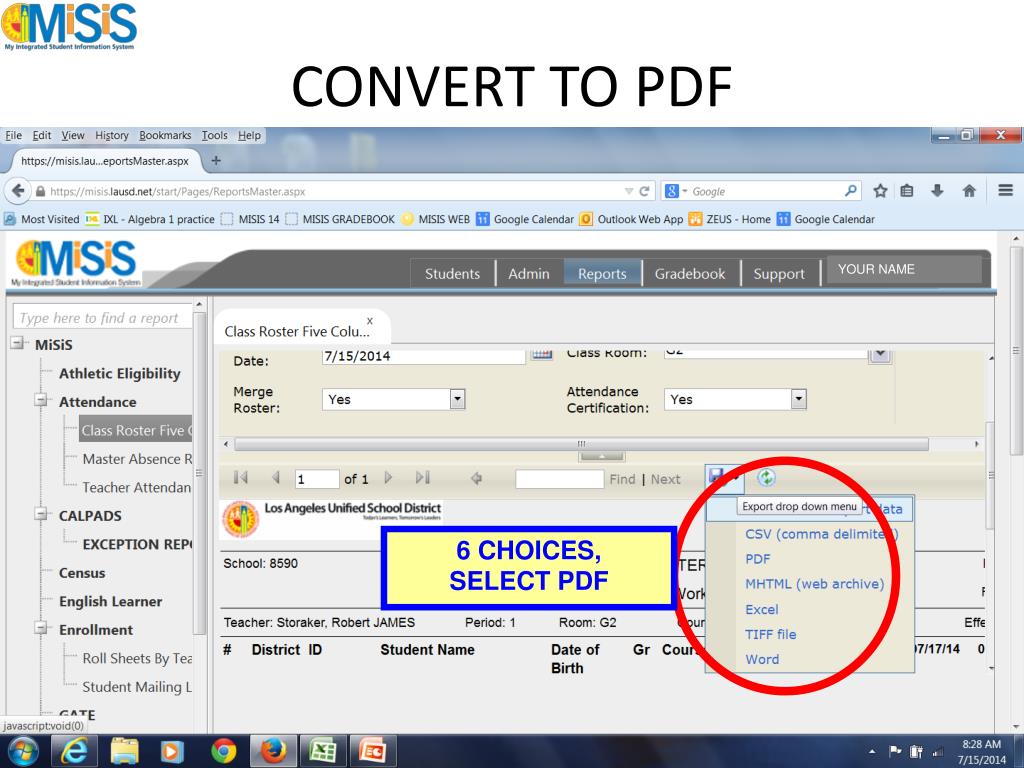Click the report search input field
This screenshot has width=1024, height=768.
pyautogui.click(x=102, y=317)
